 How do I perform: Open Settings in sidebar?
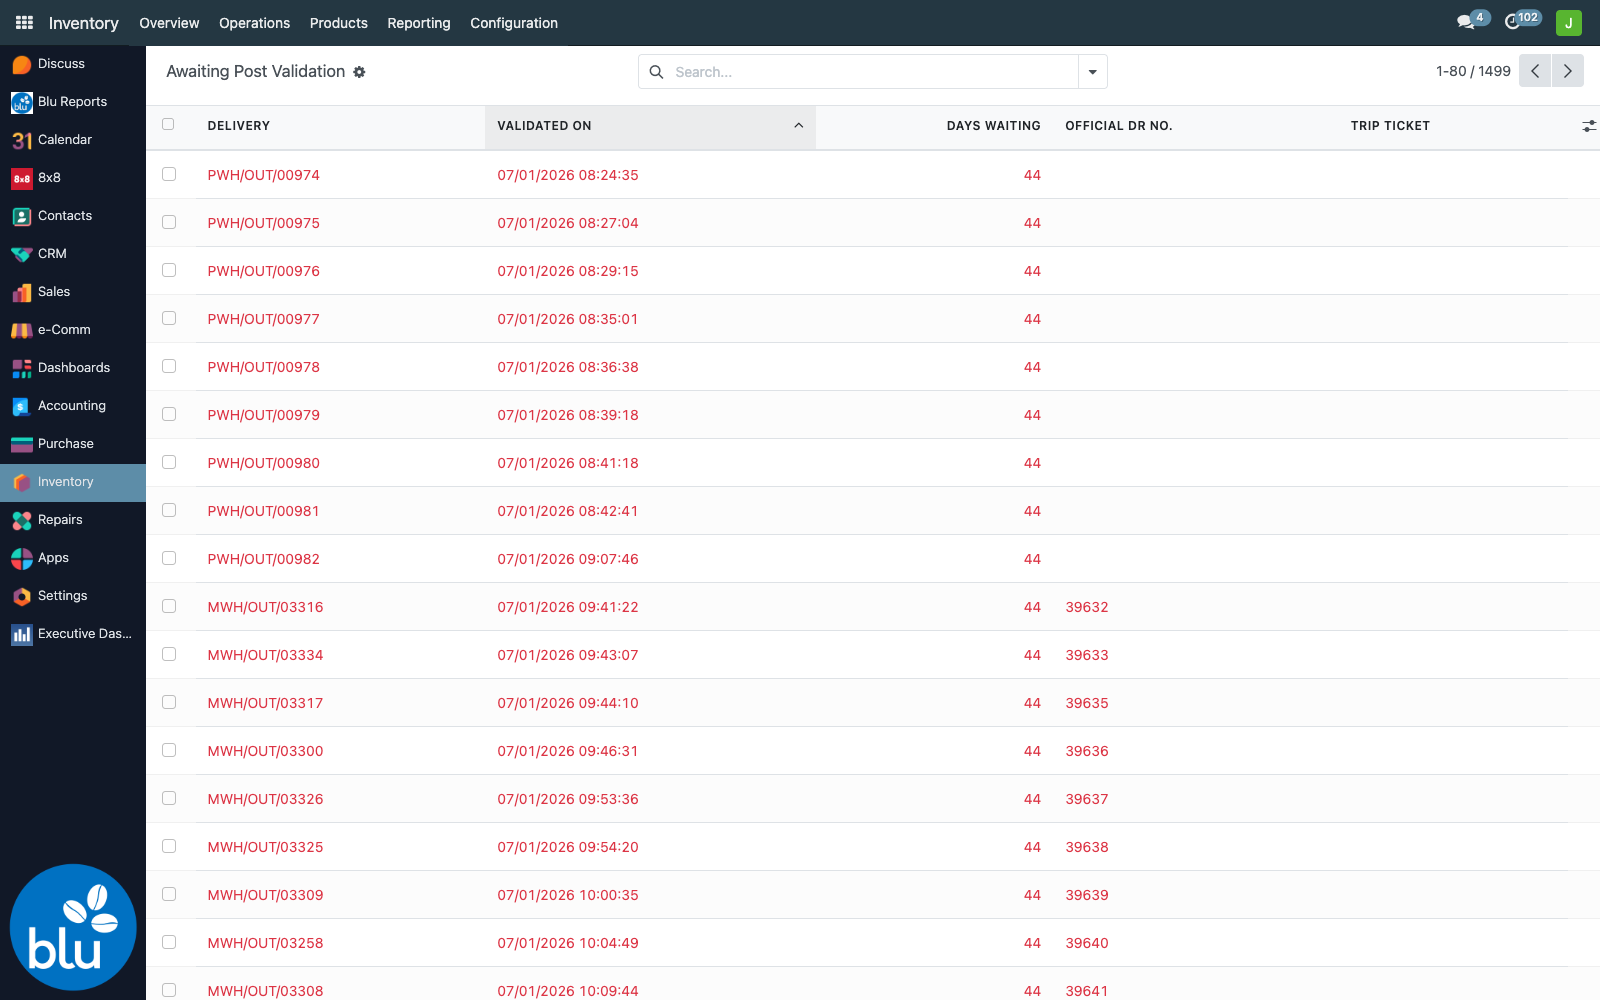(73, 596)
